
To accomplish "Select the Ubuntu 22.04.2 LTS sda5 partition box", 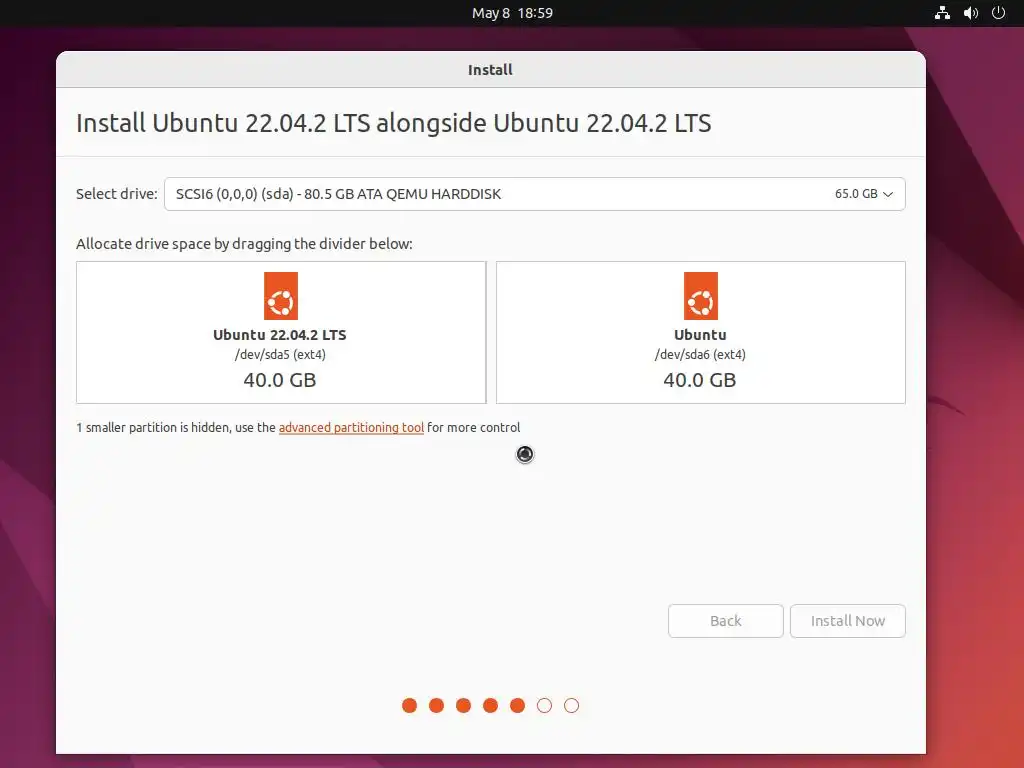I will click(x=281, y=332).
